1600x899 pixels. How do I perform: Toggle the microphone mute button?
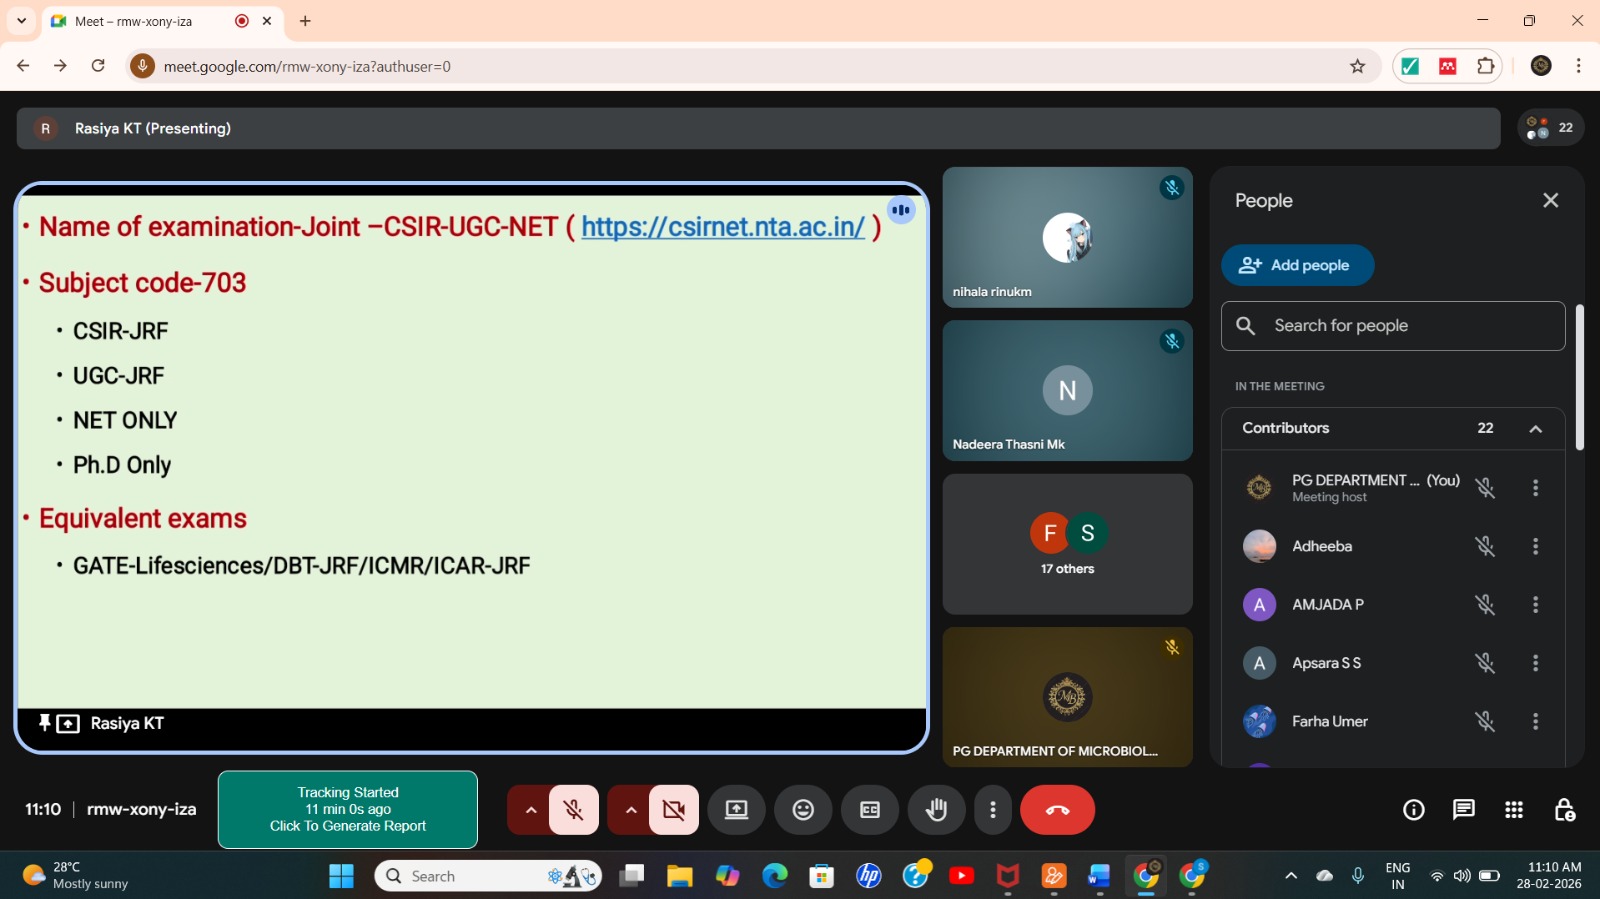tap(573, 810)
